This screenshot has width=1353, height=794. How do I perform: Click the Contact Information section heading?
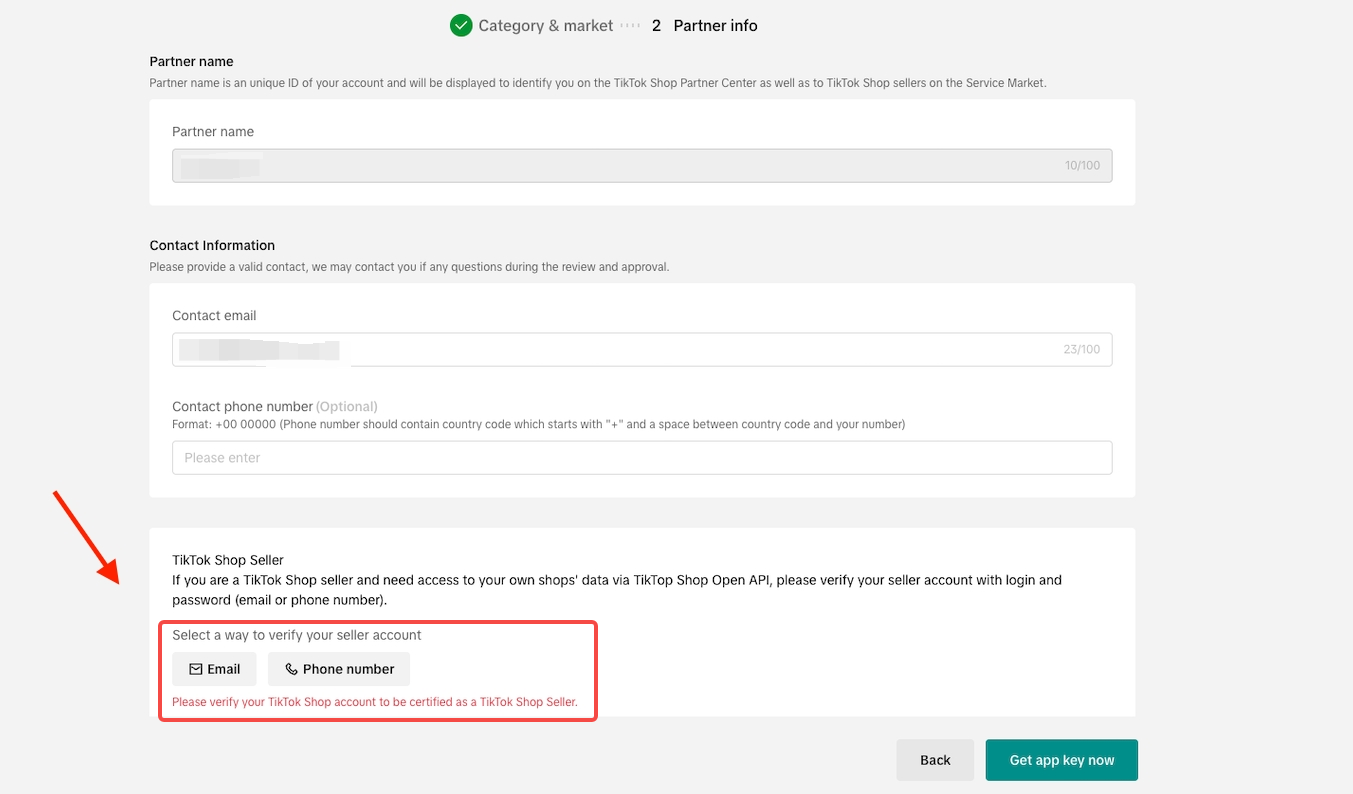point(212,245)
